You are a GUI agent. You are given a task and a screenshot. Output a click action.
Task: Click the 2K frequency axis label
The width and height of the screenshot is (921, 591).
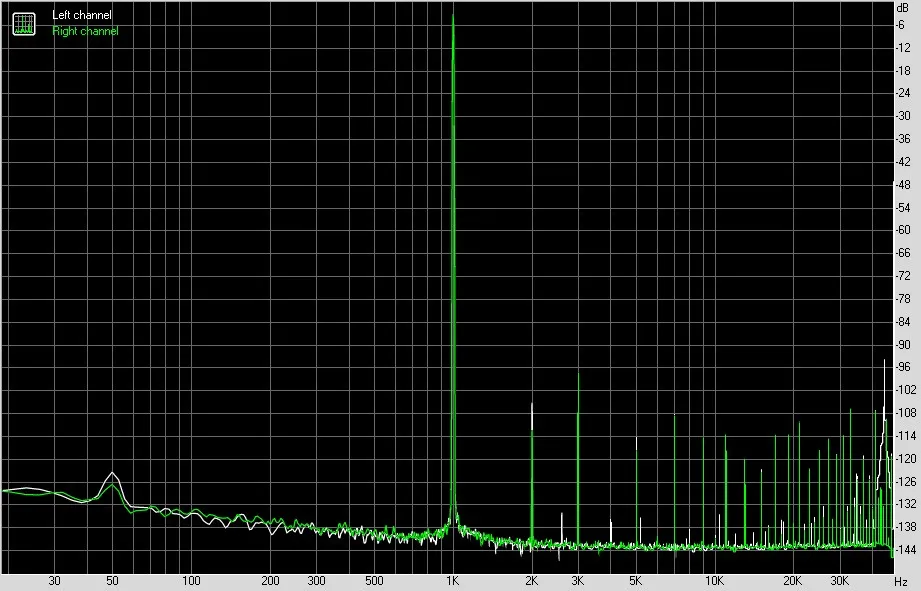(x=532, y=581)
